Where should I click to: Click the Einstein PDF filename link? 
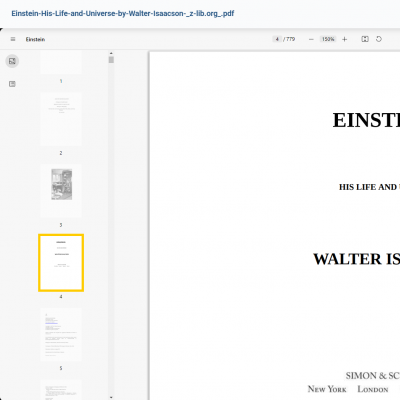(123, 14)
